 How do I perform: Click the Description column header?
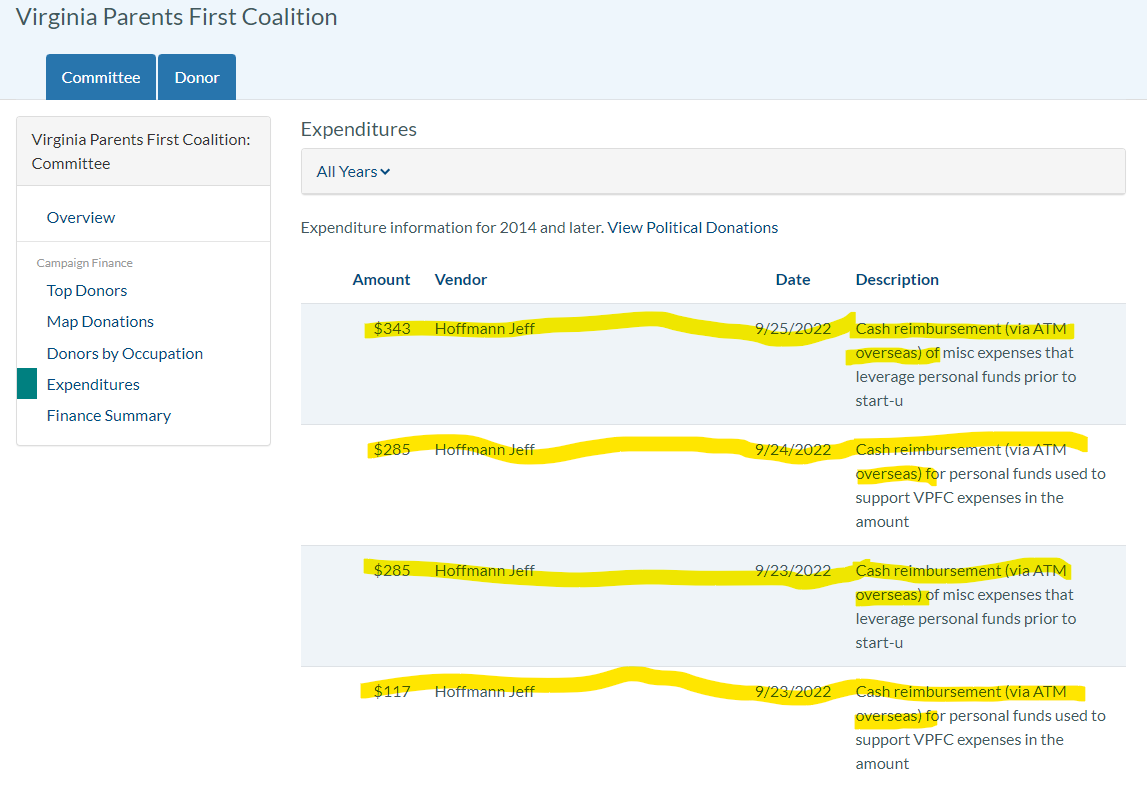point(897,279)
